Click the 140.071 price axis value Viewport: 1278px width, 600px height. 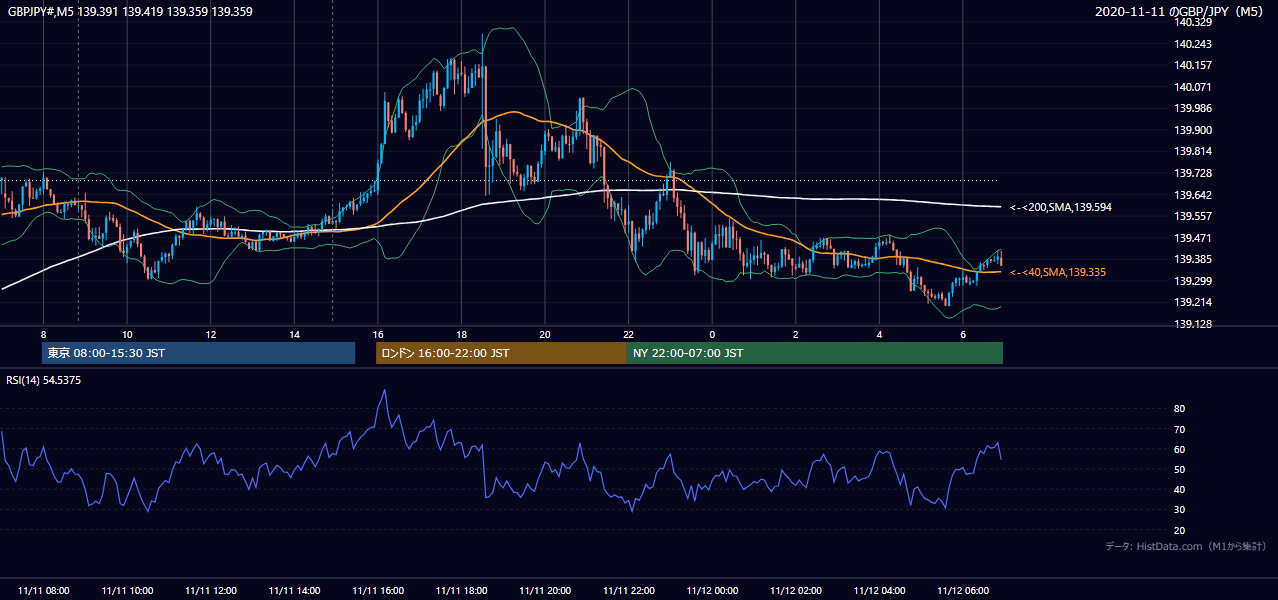click(1193, 87)
